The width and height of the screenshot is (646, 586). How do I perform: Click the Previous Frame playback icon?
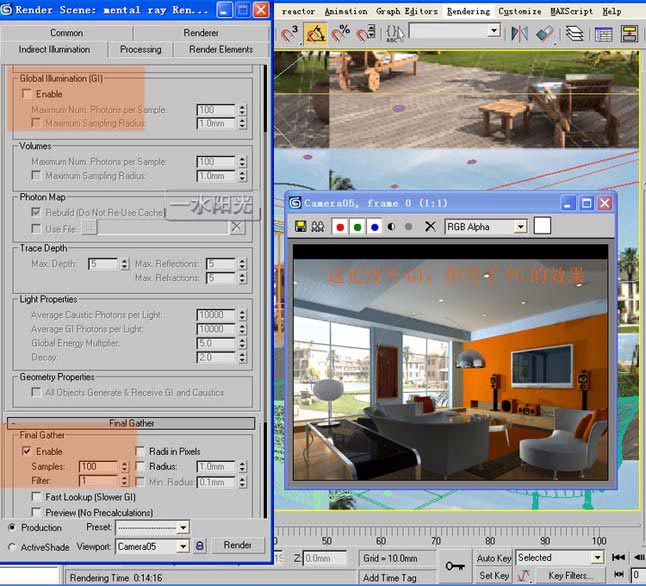(639, 557)
